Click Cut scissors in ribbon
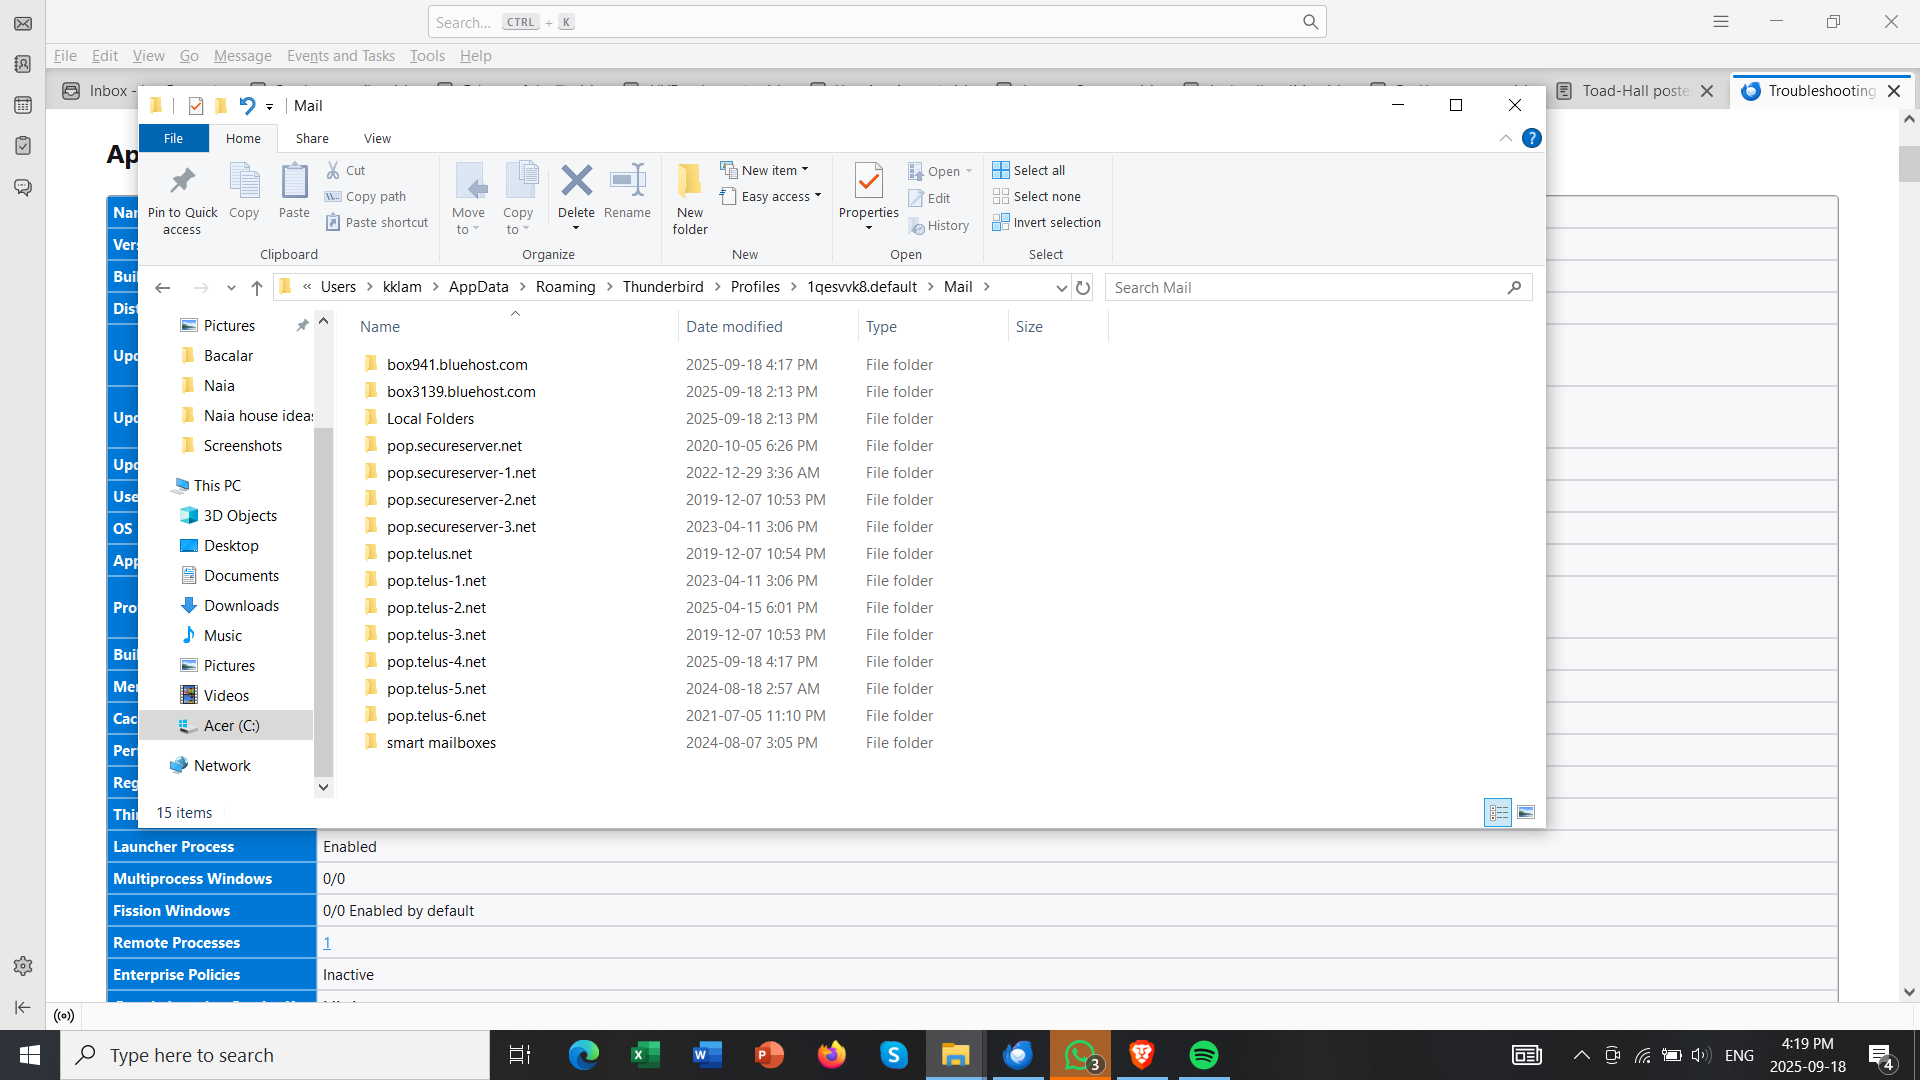This screenshot has height=1080, width=1920. coord(346,170)
